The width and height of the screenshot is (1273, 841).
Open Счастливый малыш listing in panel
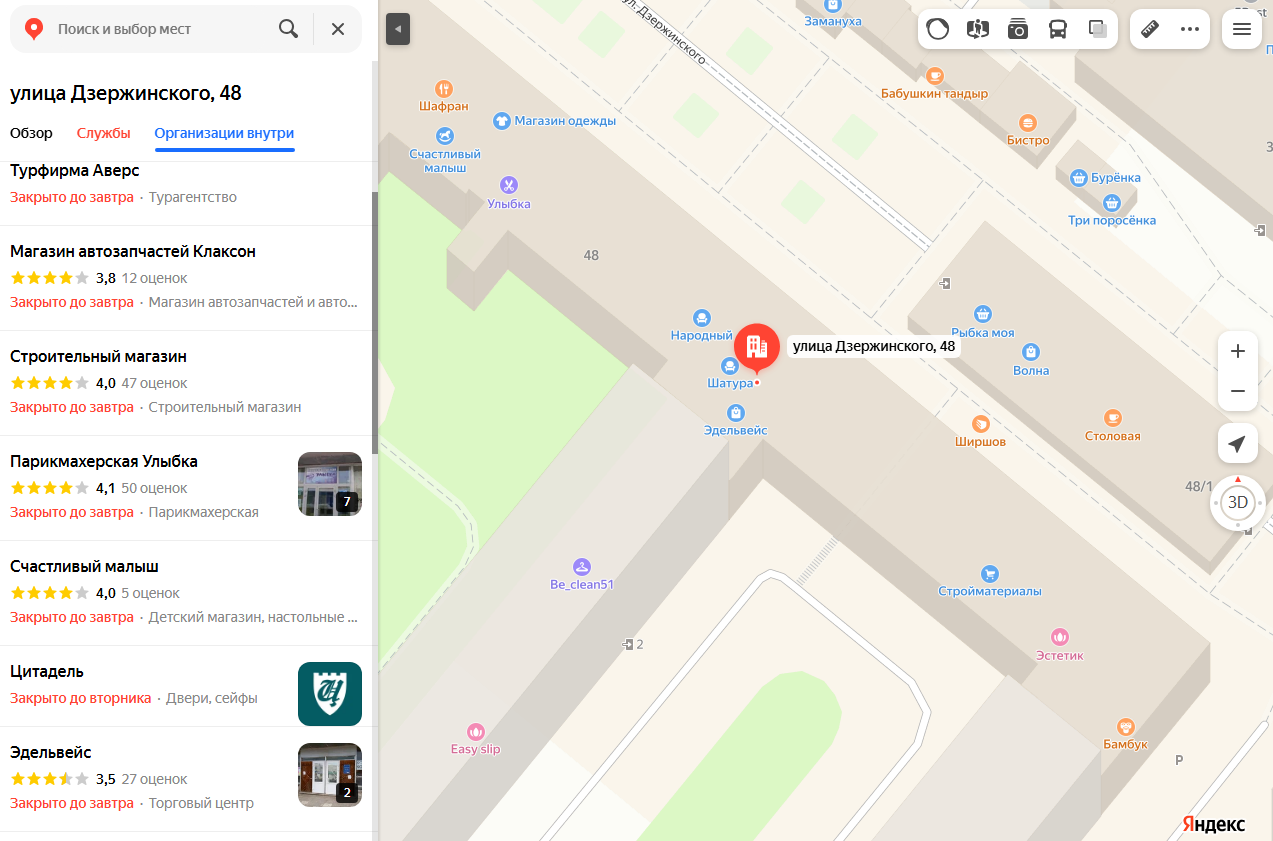click(x=186, y=592)
